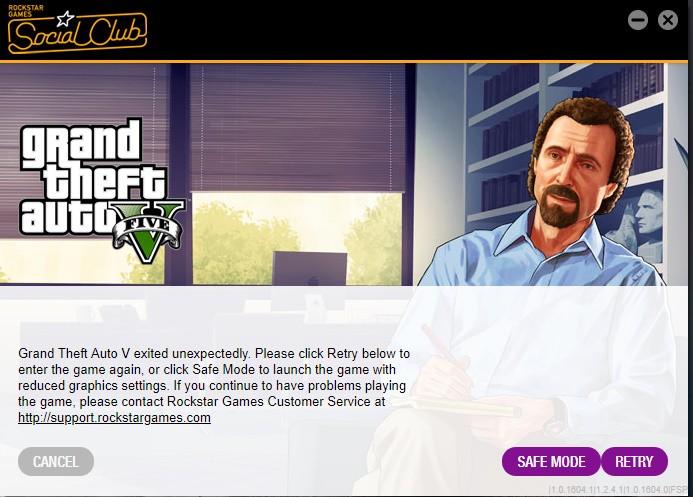Click the Social Club logo
Viewport: 693px width, 497px height.
pos(77,30)
